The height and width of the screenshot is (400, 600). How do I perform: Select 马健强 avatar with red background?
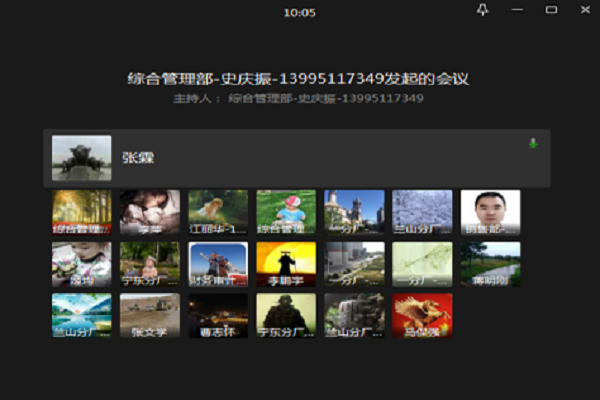422,315
